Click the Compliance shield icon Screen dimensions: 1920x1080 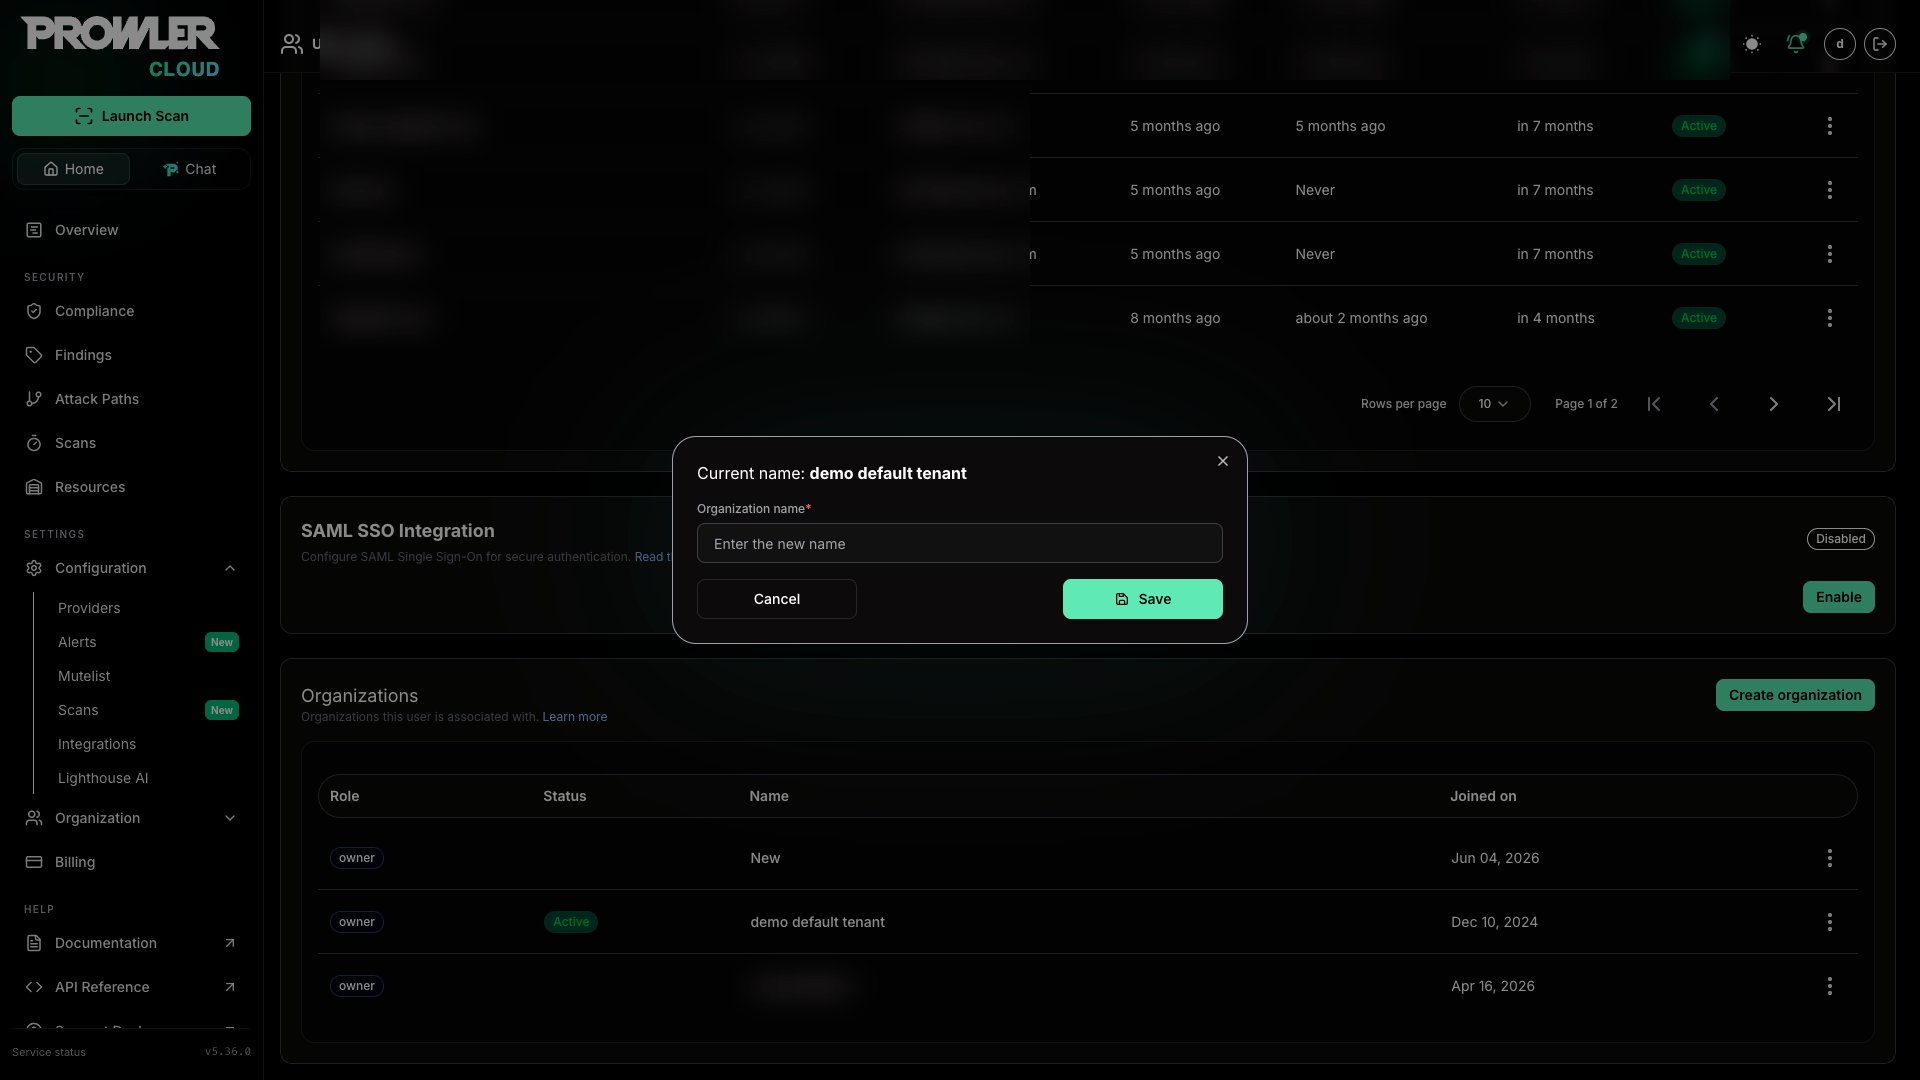point(34,311)
